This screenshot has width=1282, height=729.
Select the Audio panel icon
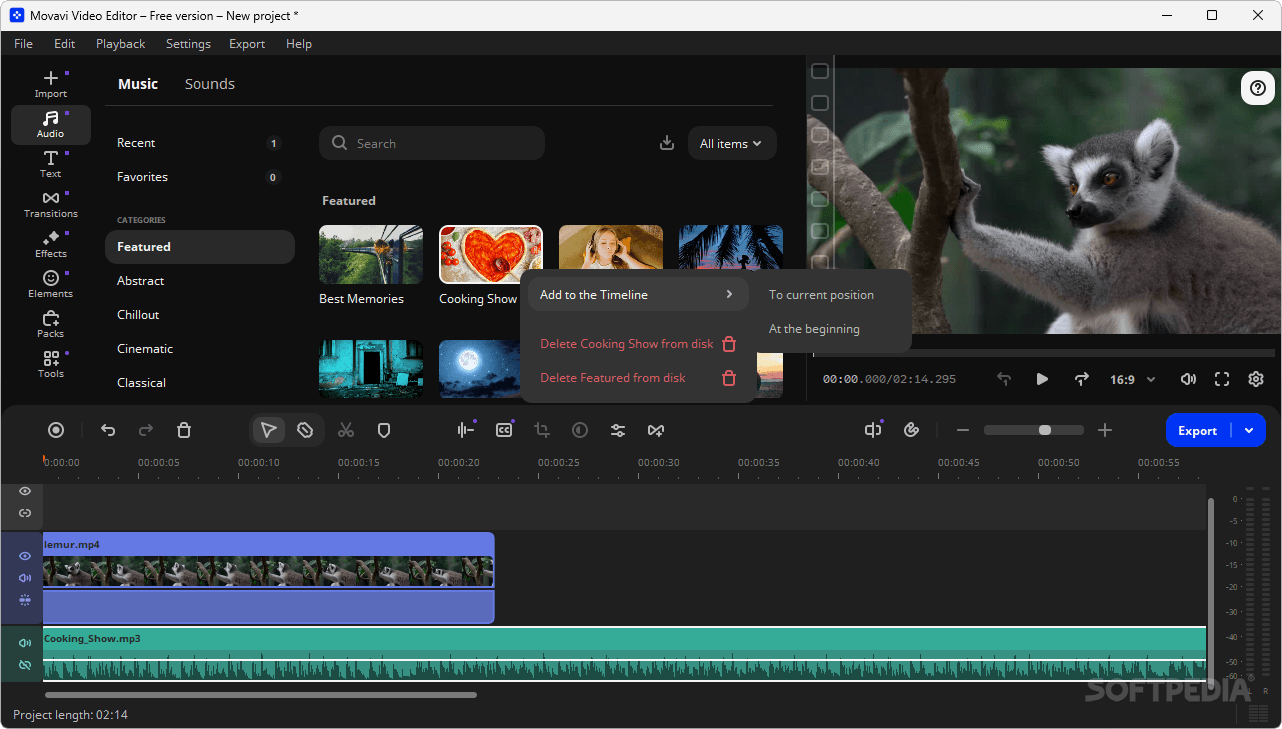click(x=51, y=125)
